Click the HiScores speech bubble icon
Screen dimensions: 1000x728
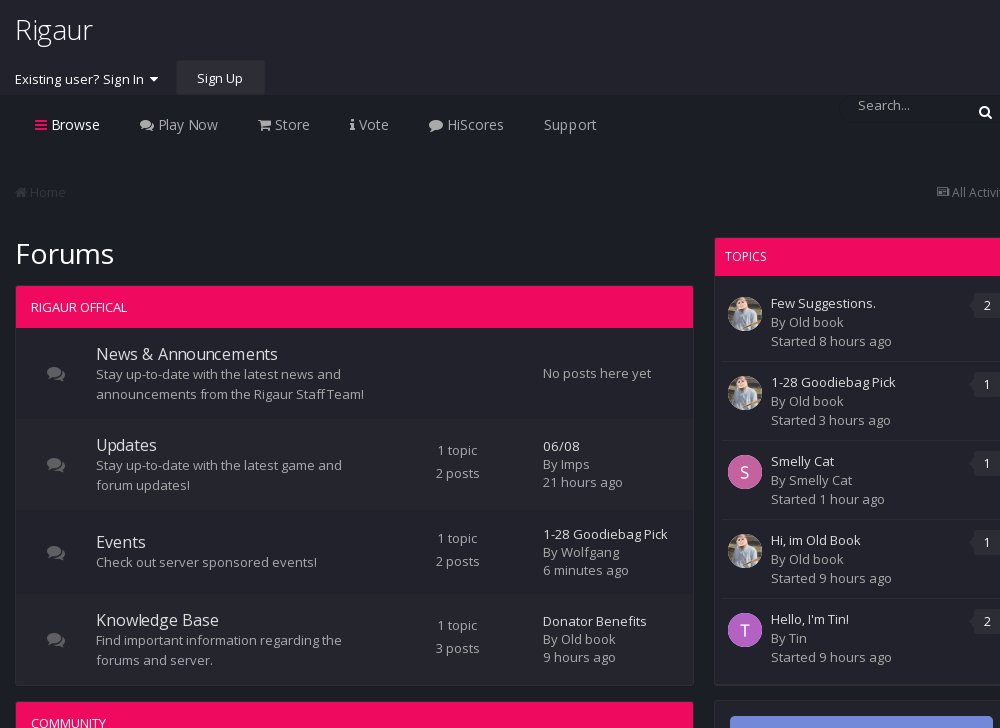coord(436,126)
